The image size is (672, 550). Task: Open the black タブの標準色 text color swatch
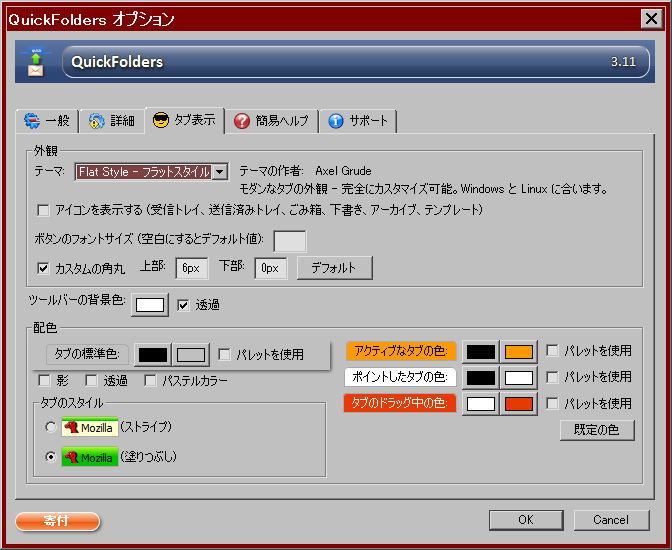(x=153, y=355)
